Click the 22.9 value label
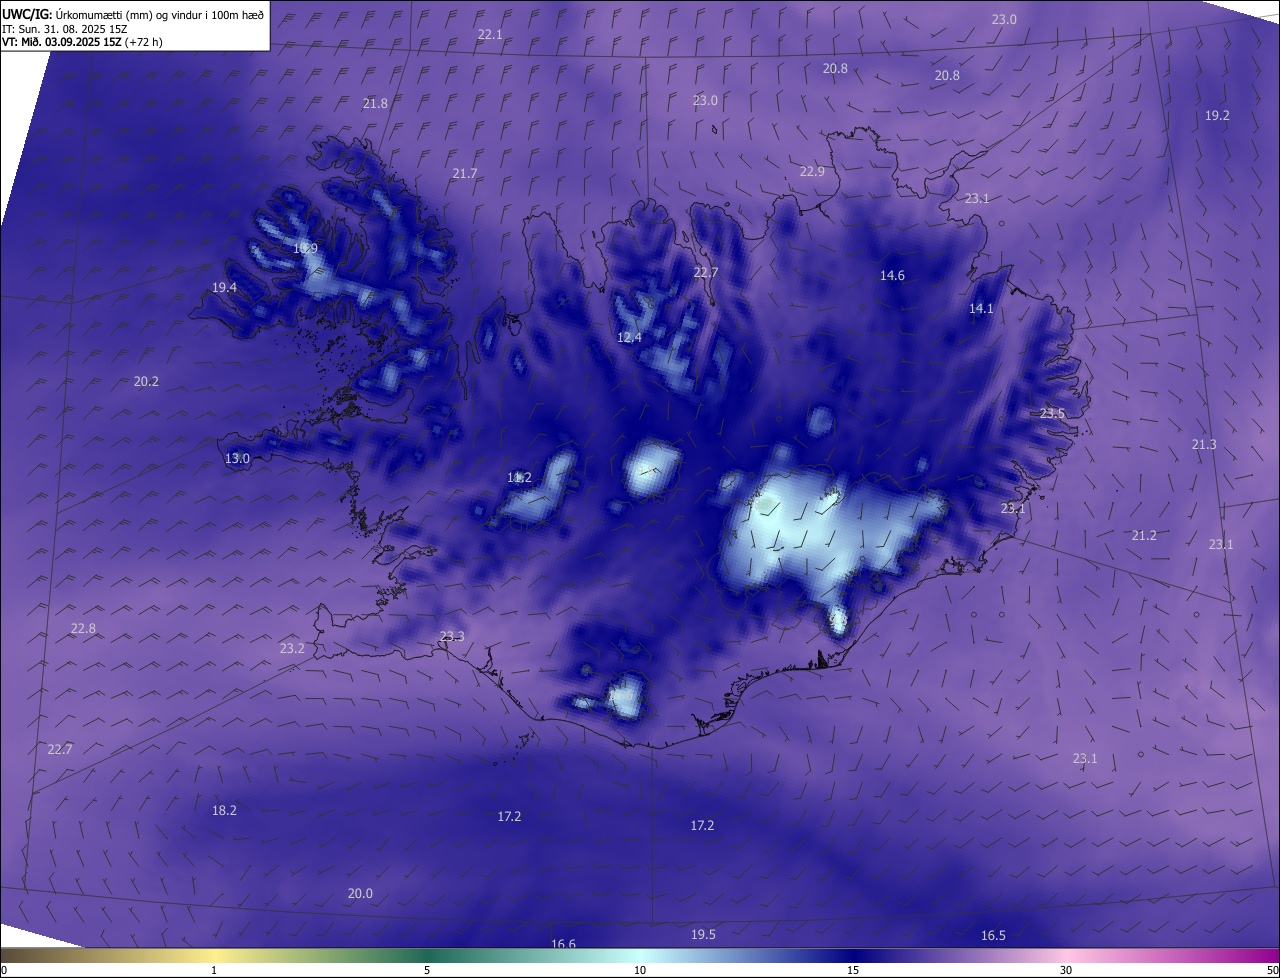Image resolution: width=1280 pixels, height=978 pixels. pyautogui.click(x=812, y=172)
